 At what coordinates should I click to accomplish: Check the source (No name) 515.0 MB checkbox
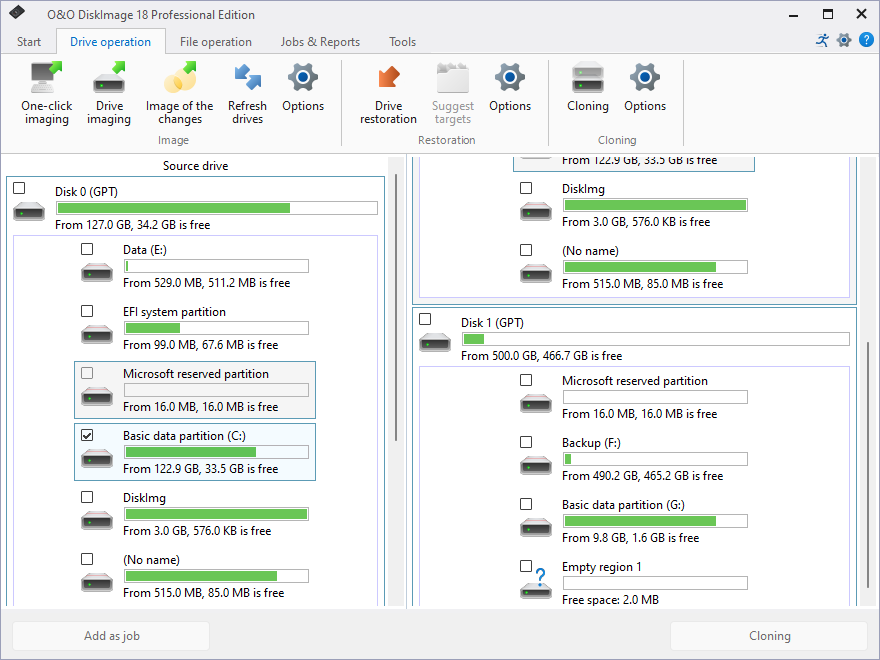pyautogui.click(x=87, y=559)
